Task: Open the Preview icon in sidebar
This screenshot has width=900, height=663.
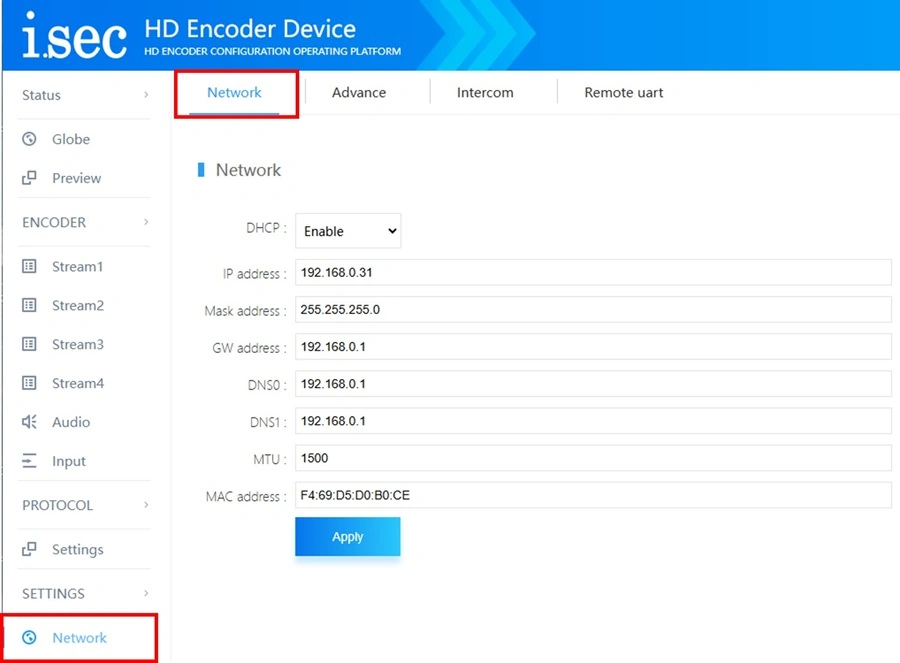Action: (29, 178)
